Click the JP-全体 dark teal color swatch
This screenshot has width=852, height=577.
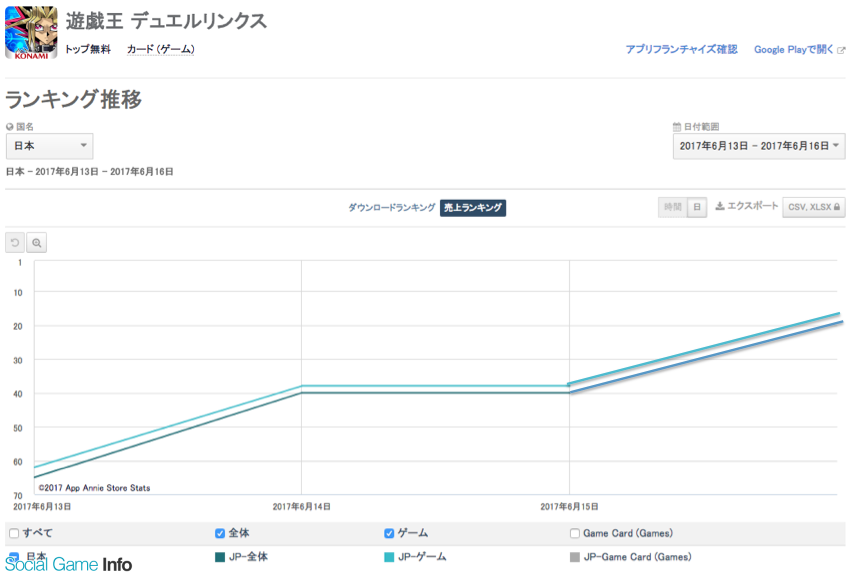click(220, 557)
